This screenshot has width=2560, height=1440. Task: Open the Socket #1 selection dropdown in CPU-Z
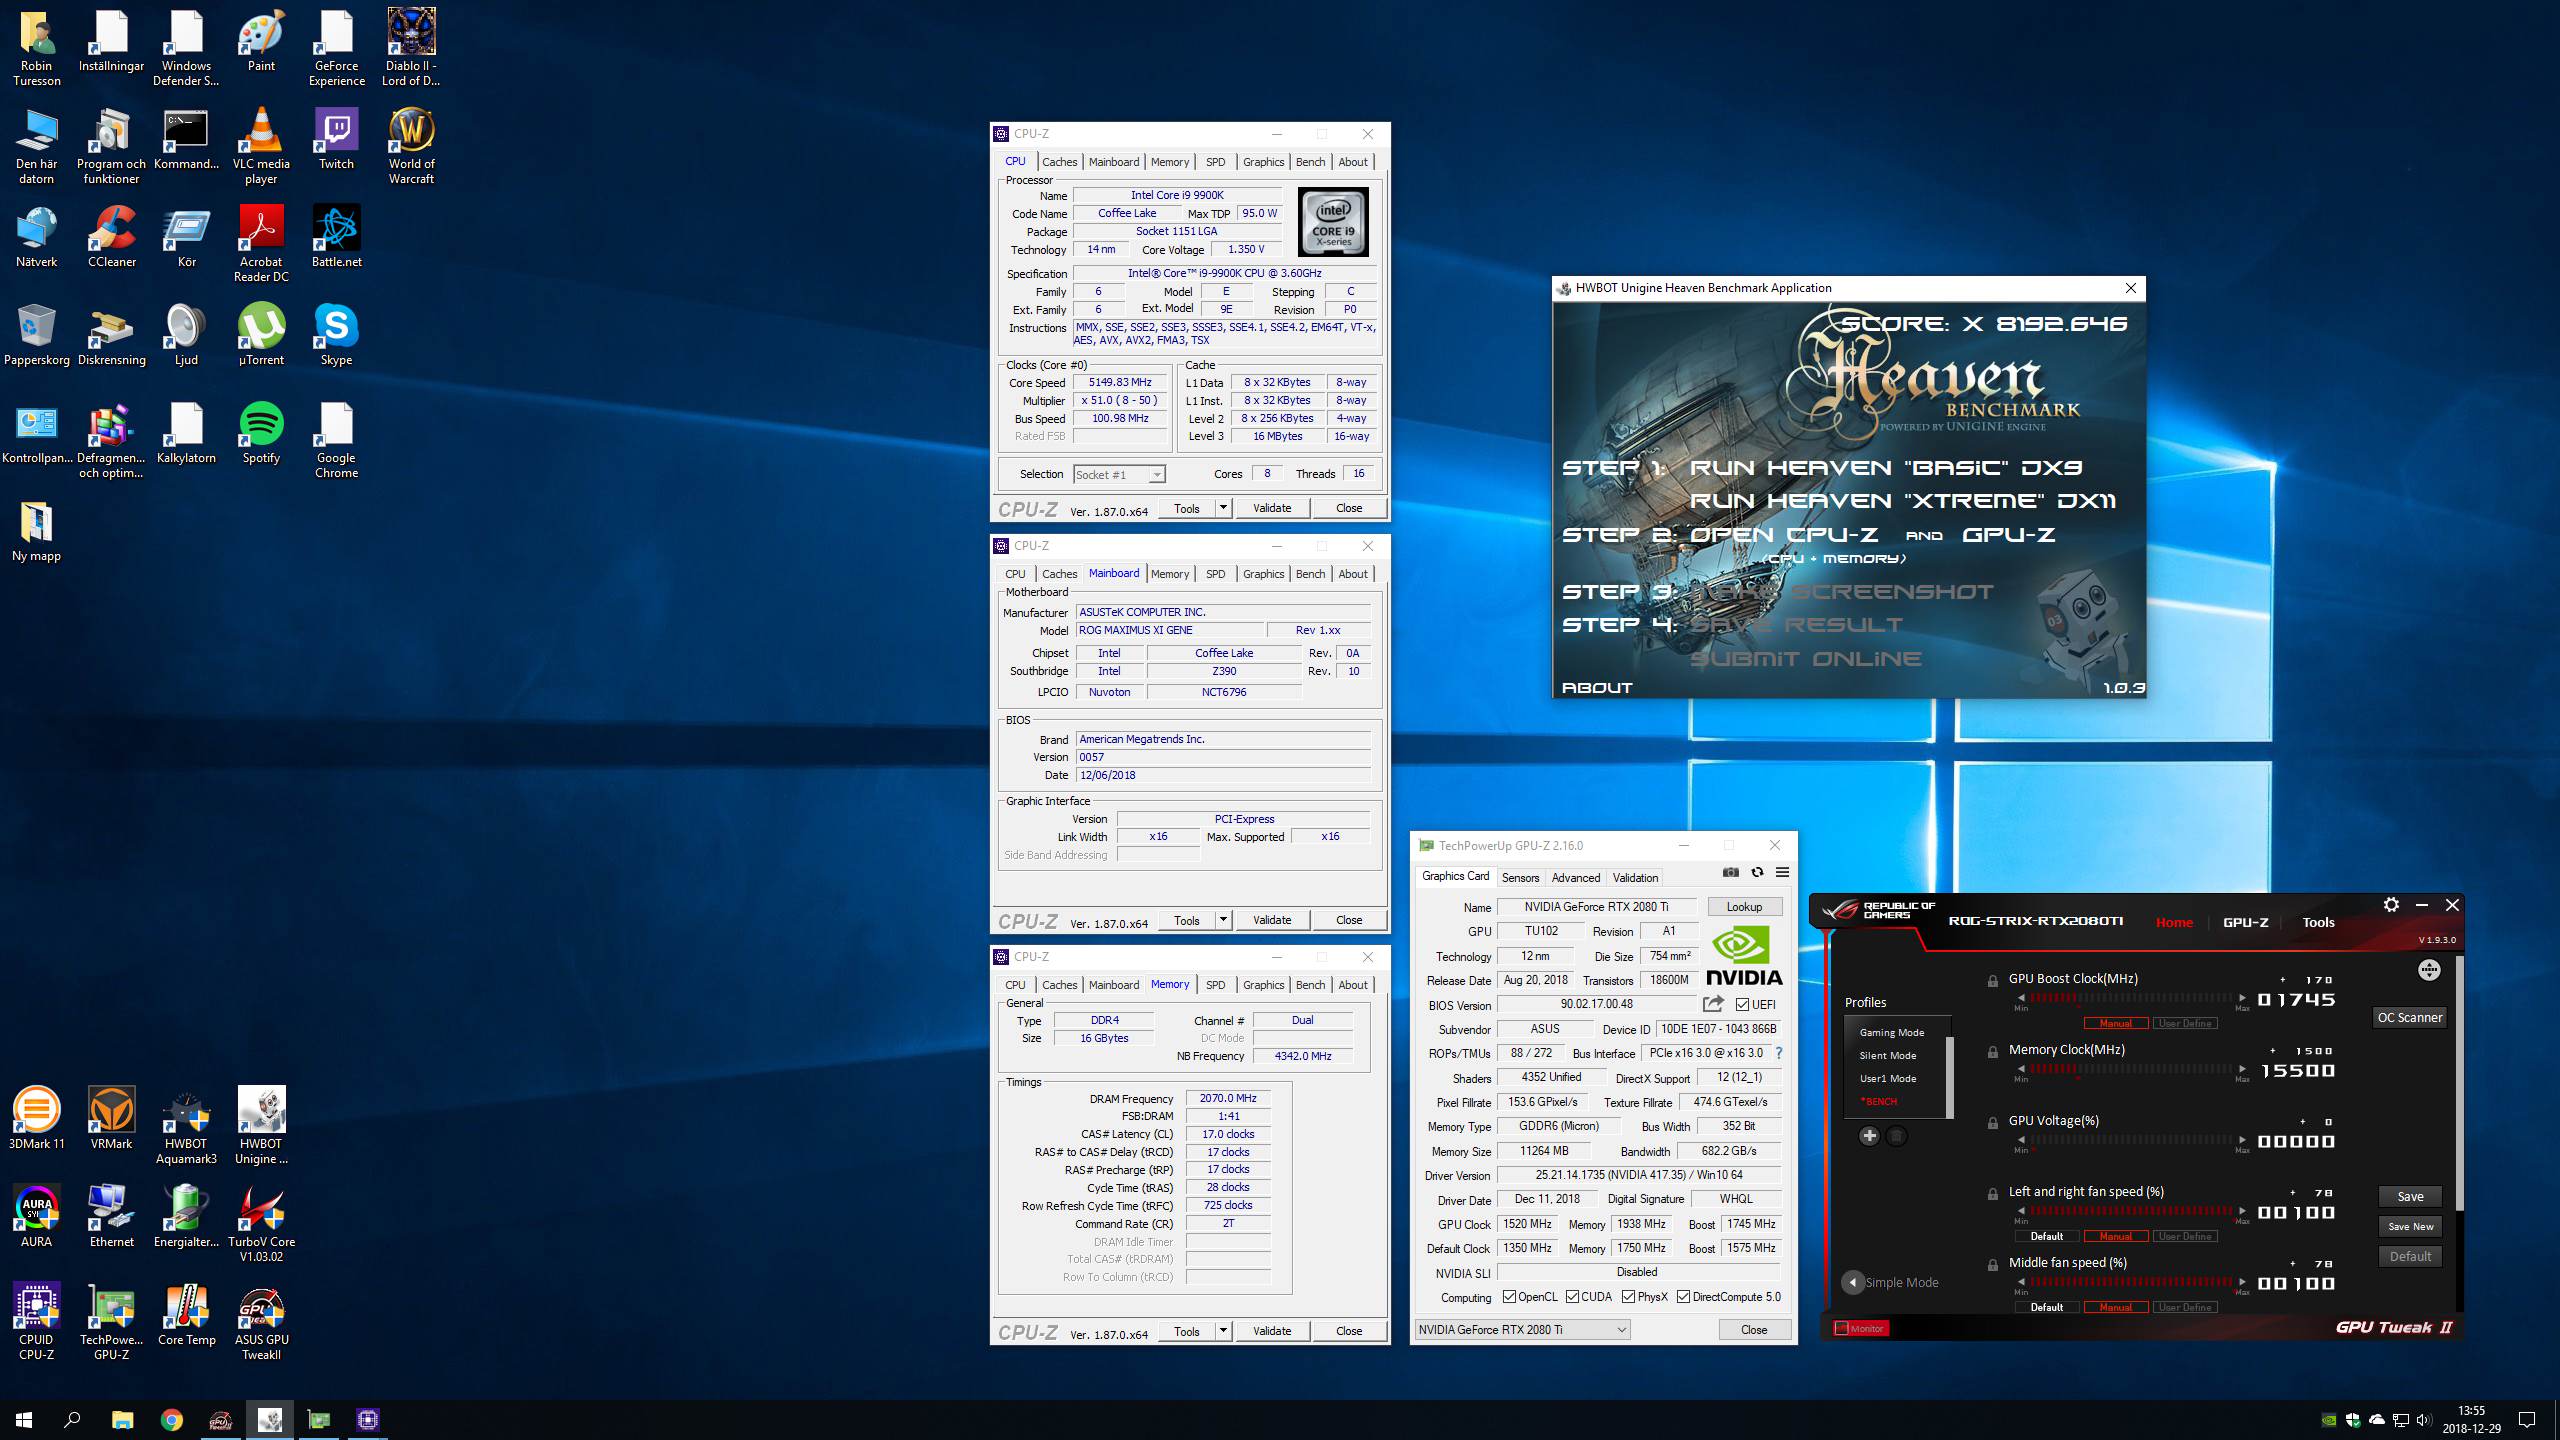1119,474
